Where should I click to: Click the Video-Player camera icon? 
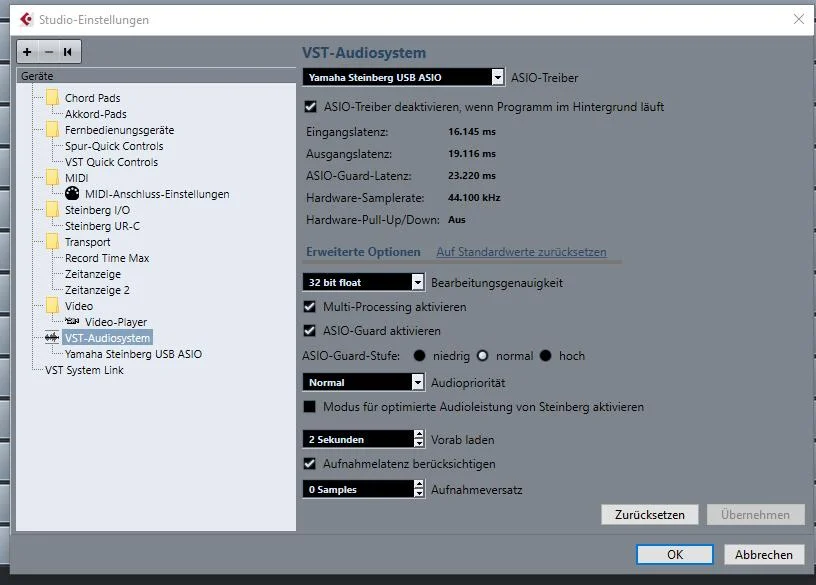[72, 322]
